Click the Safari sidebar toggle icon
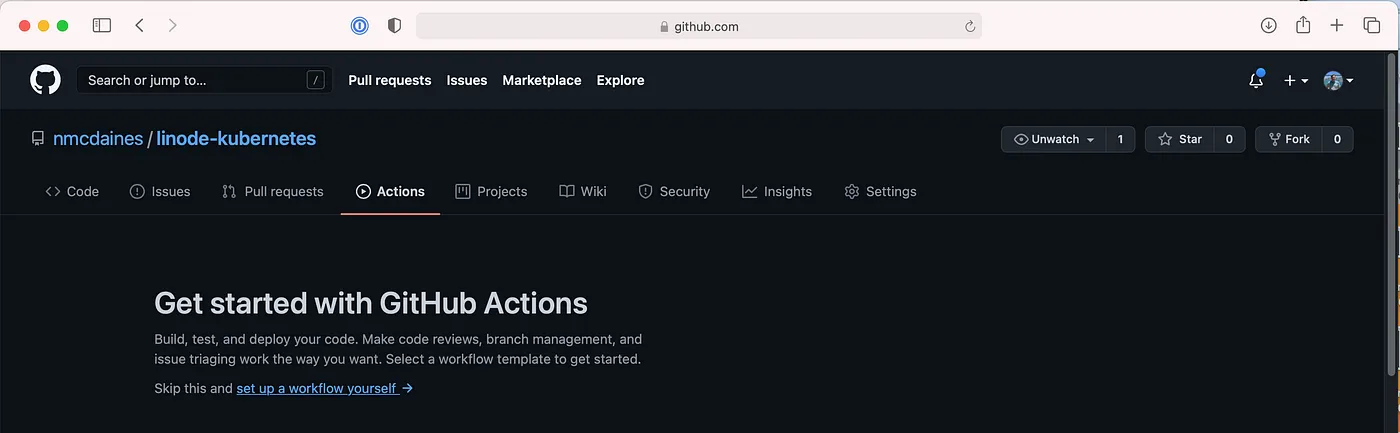This screenshot has width=1400, height=433. 102,26
